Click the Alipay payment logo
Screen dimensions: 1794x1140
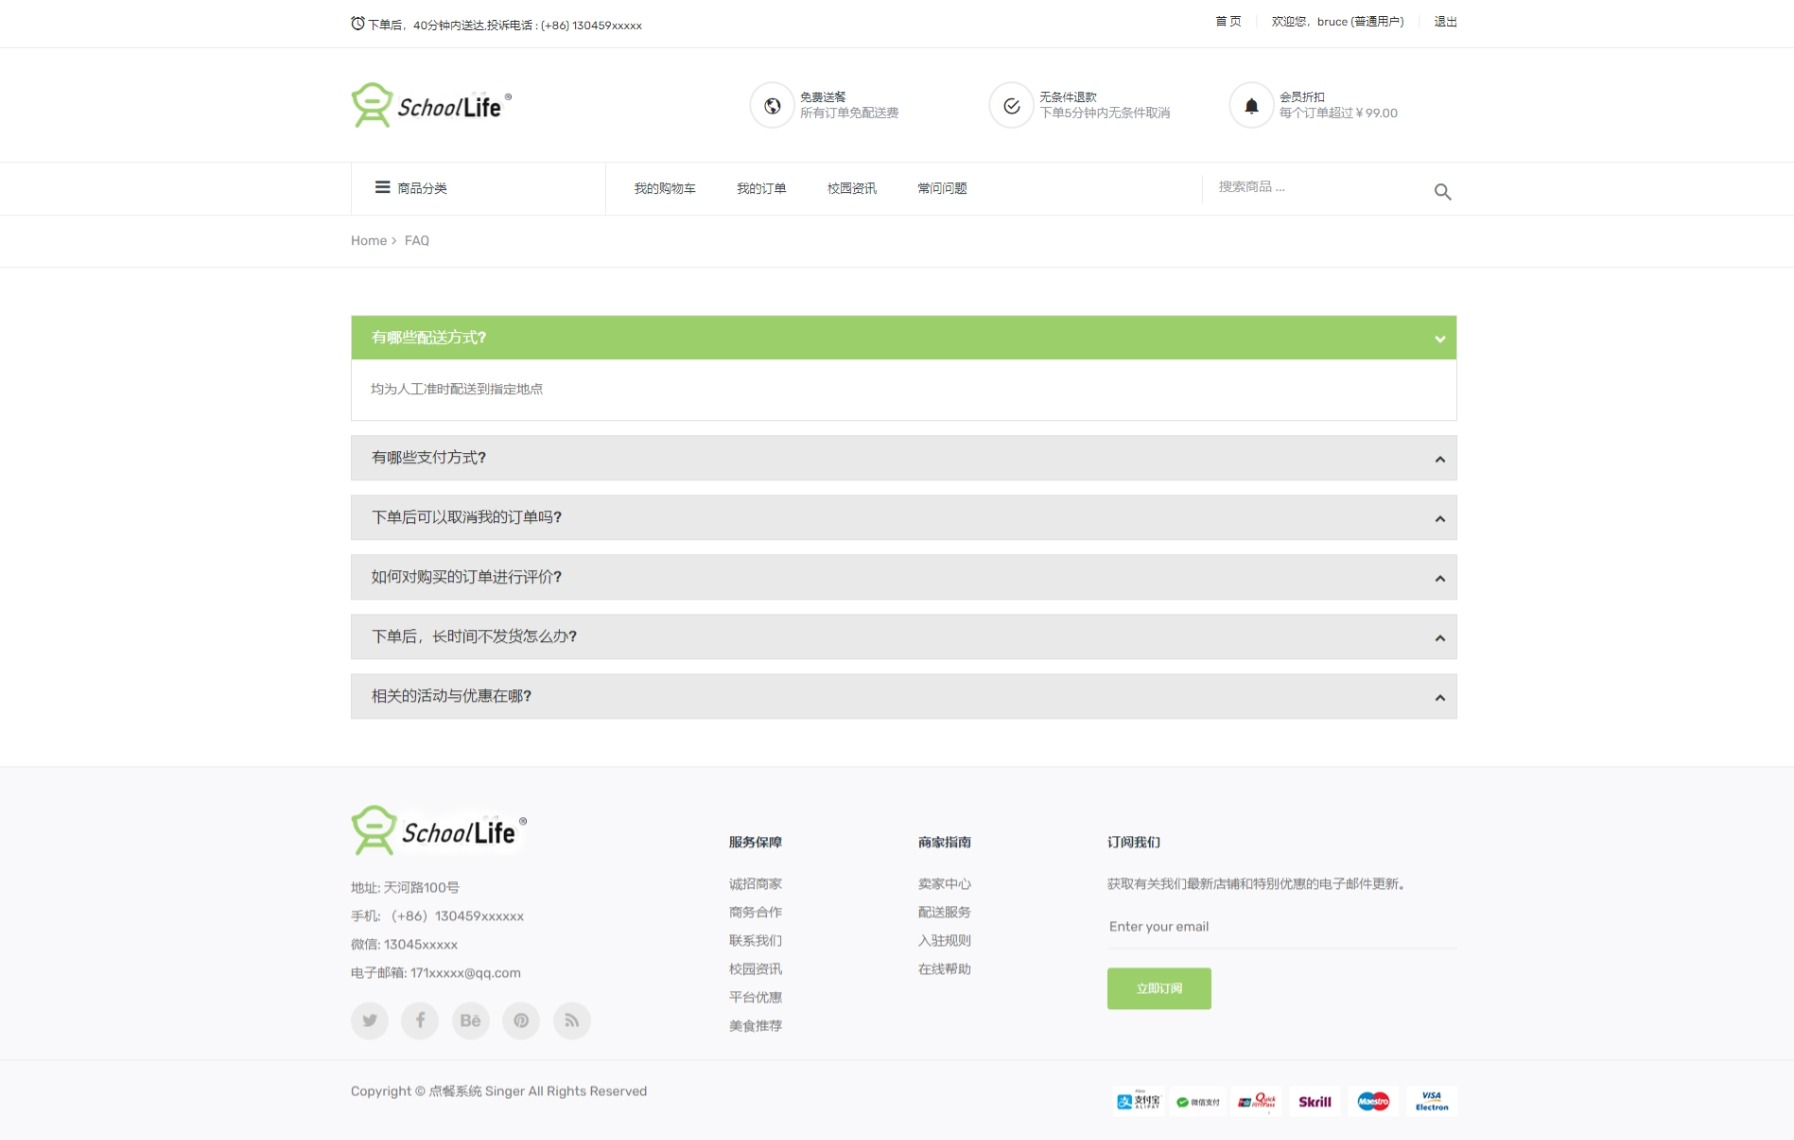[1138, 1101]
